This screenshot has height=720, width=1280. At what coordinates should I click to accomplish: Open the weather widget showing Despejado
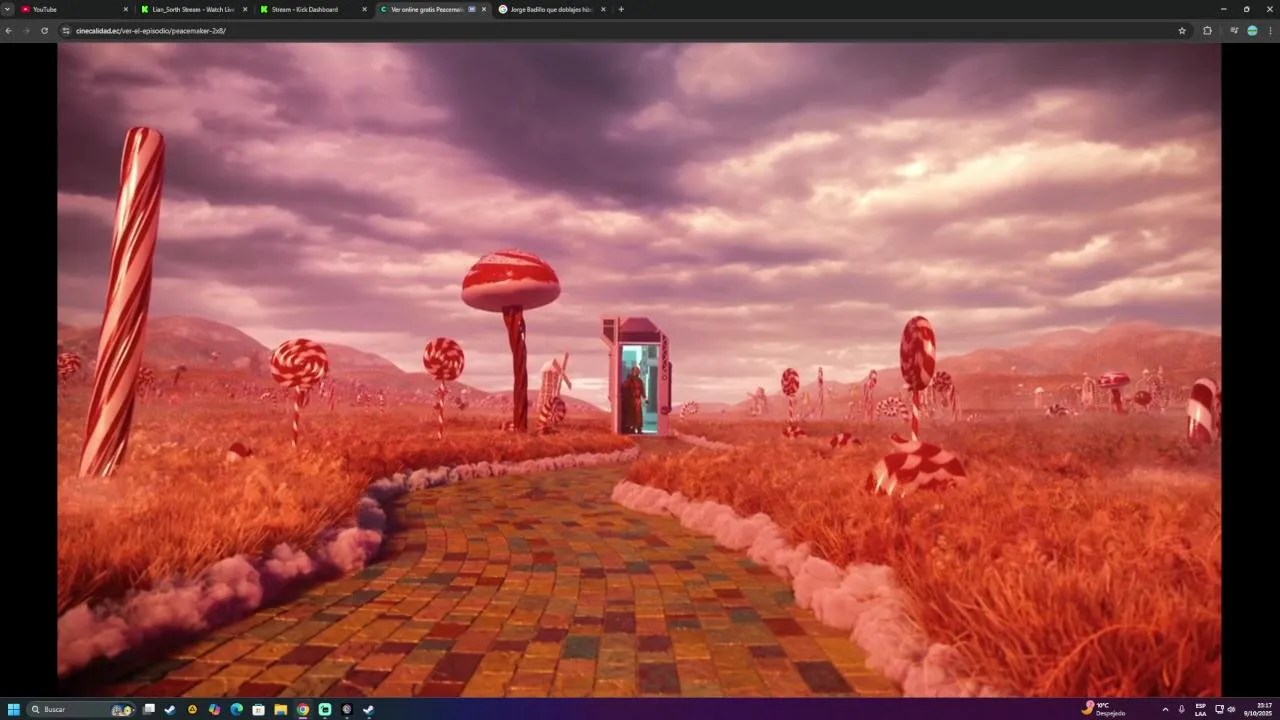(1104, 709)
